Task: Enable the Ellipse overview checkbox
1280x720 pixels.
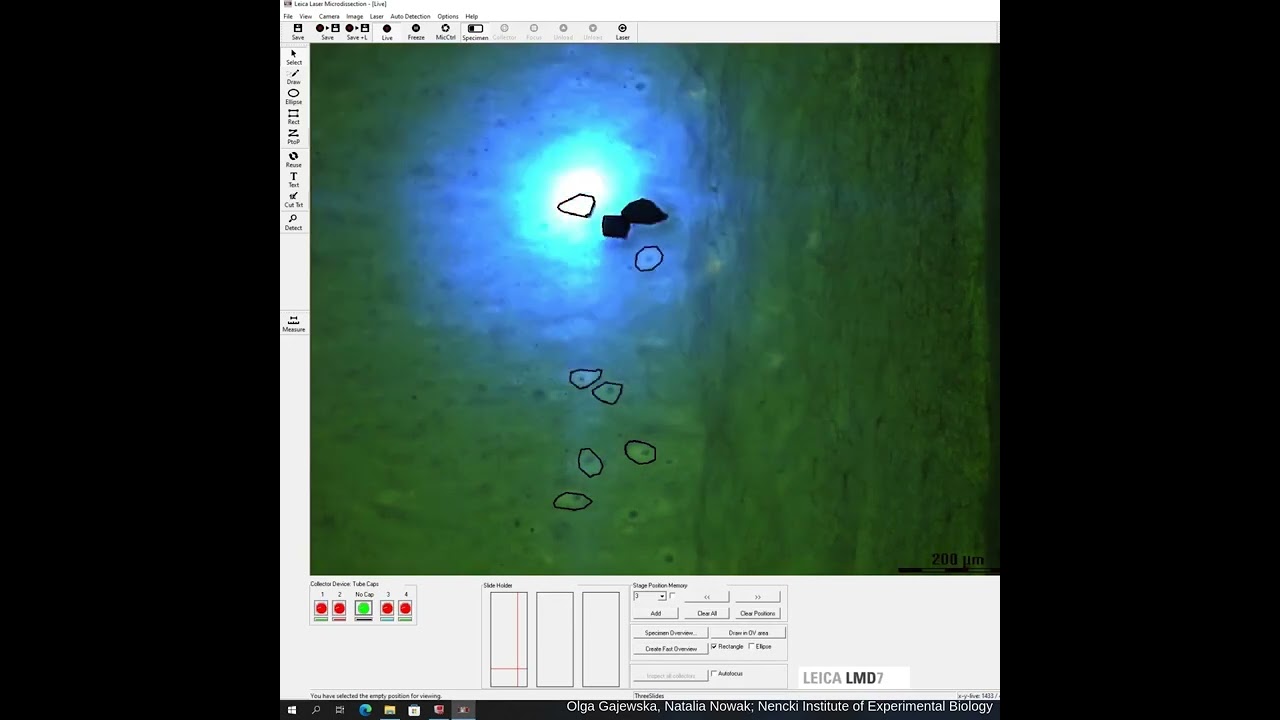Action: click(x=752, y=646)
